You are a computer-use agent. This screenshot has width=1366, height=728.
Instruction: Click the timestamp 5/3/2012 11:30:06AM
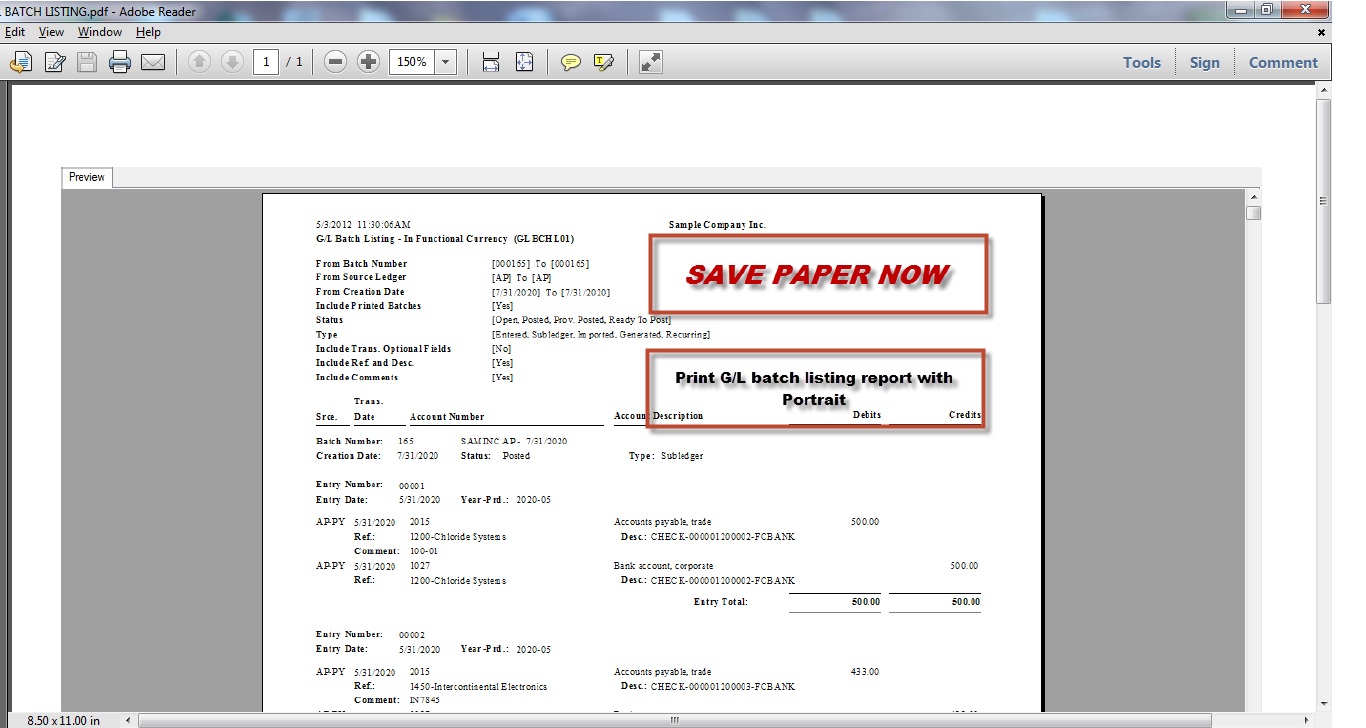(362, 225)
